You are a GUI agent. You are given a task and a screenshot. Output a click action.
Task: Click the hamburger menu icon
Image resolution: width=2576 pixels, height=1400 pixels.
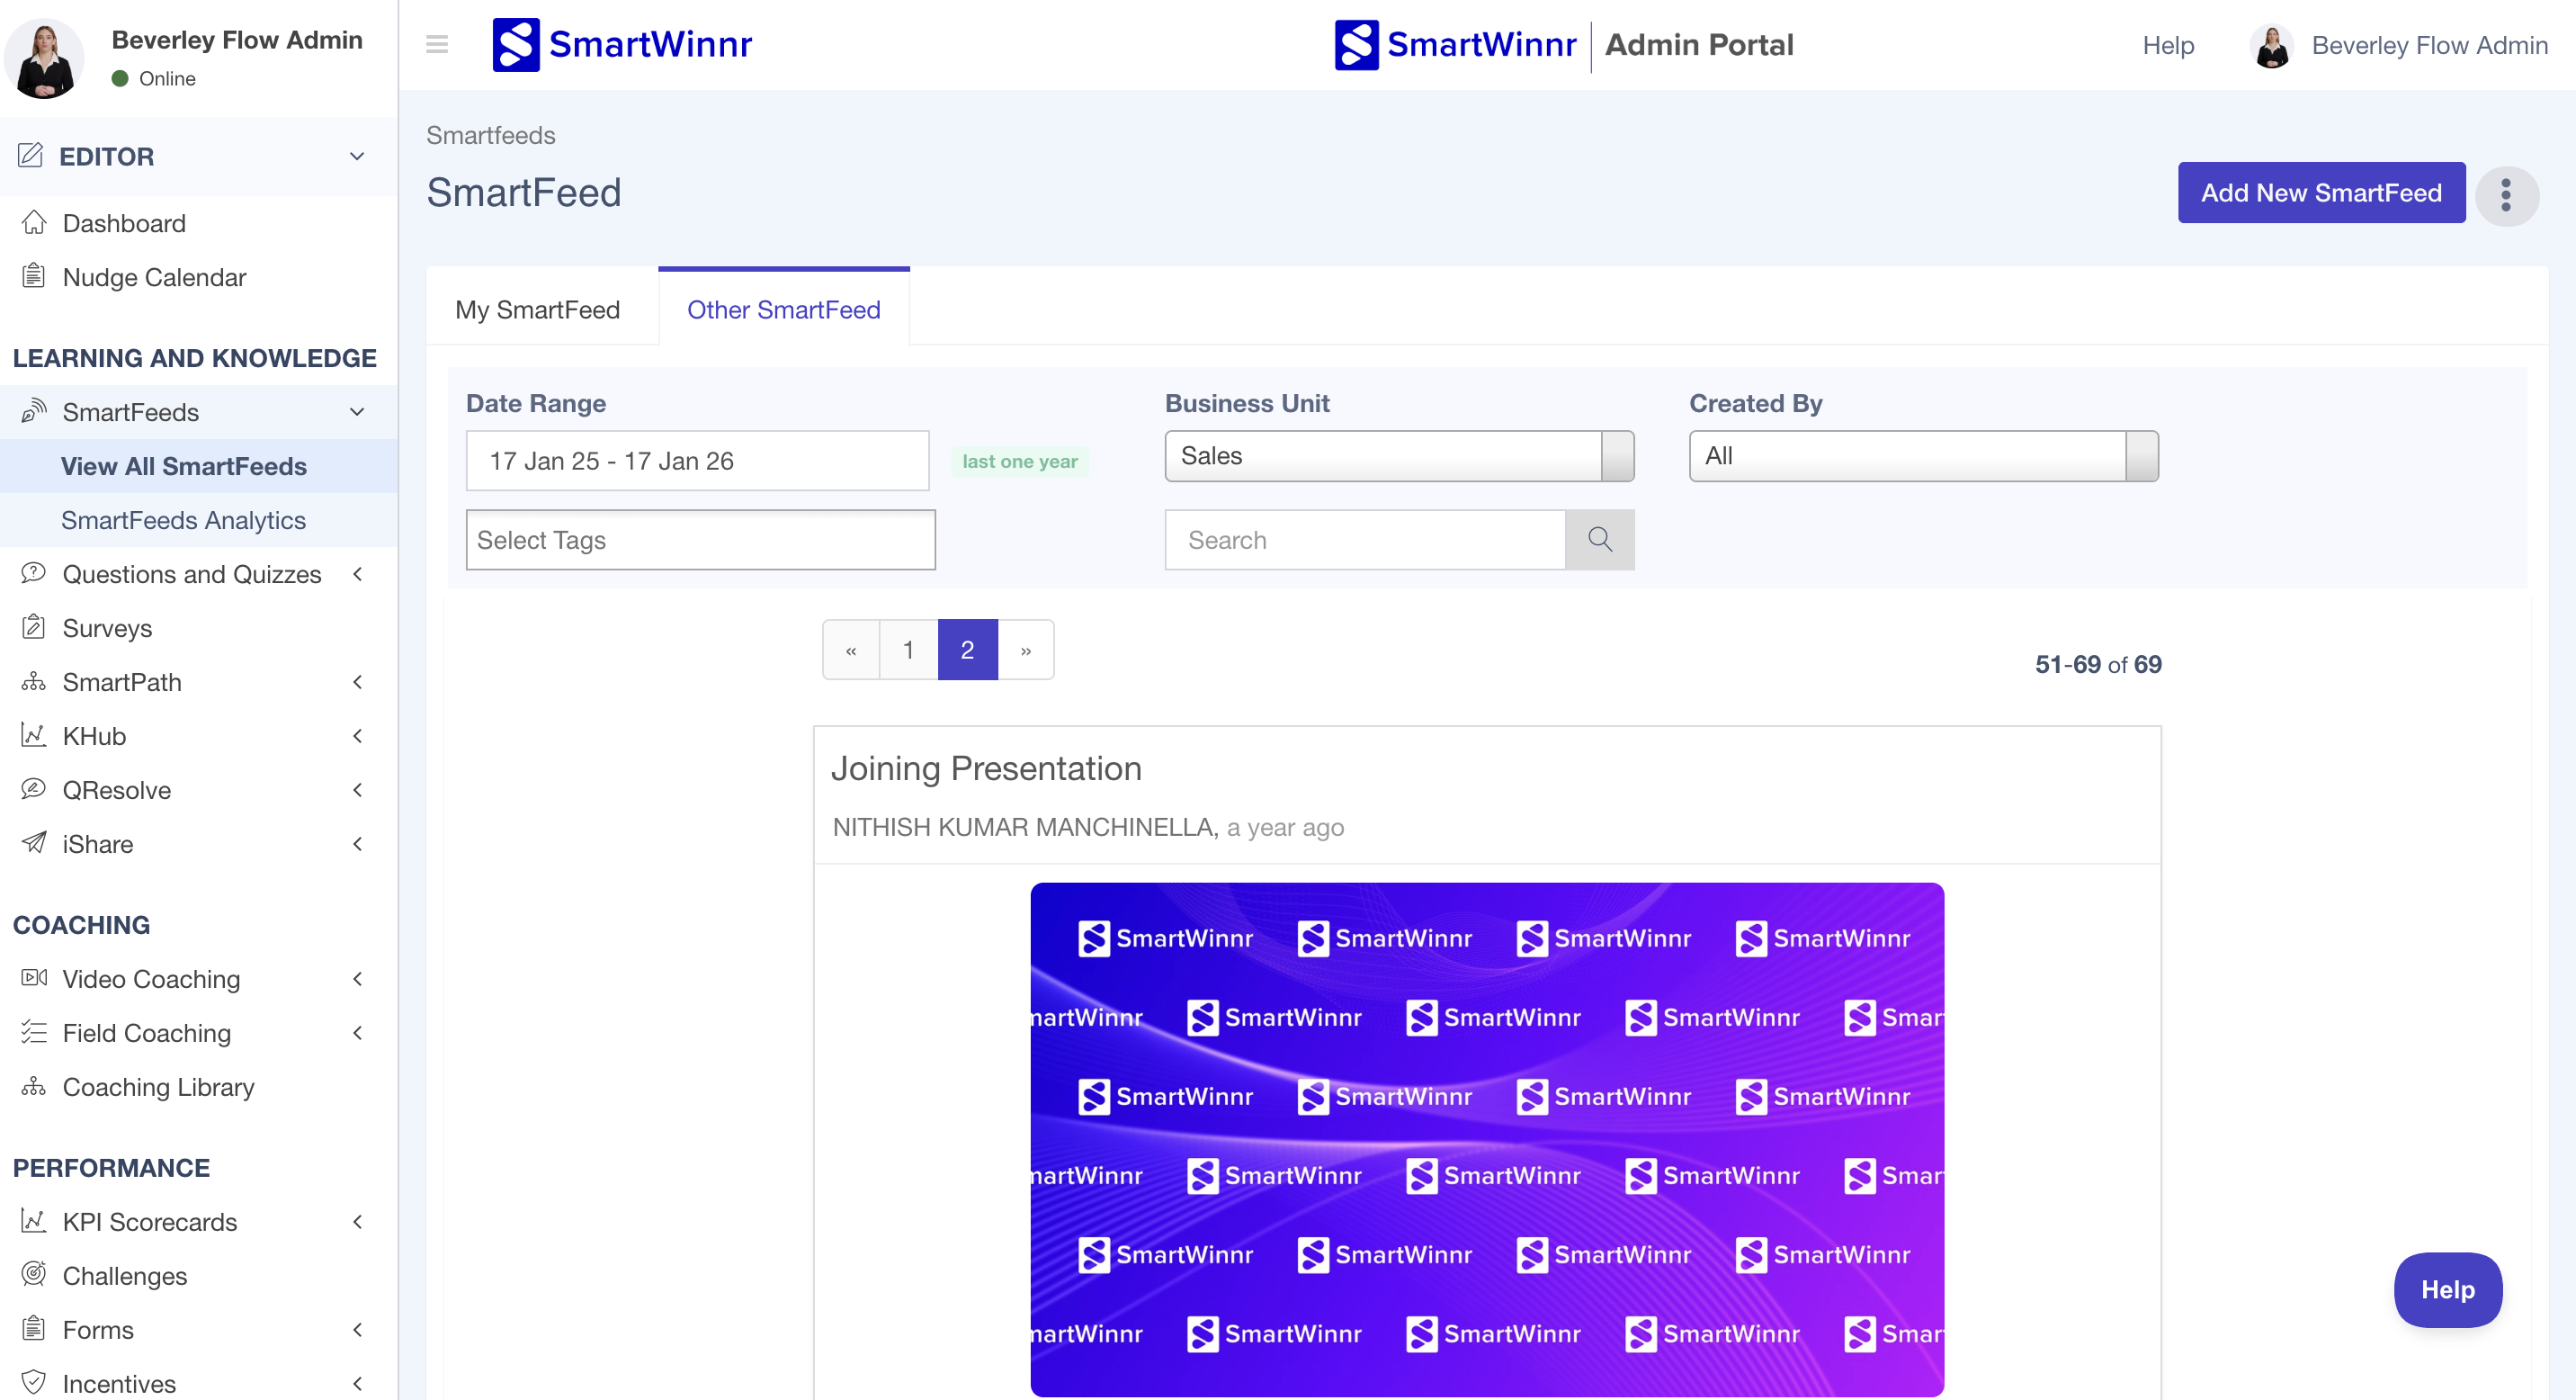pos(436,44)
